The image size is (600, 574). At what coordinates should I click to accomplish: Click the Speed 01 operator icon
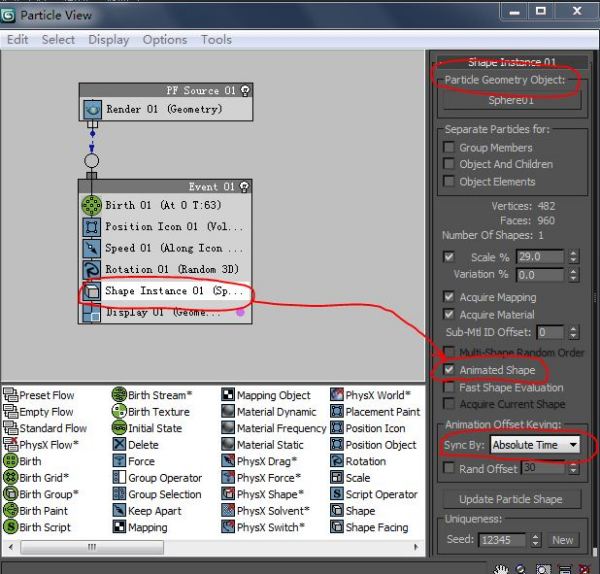click(x=92, y=248)
